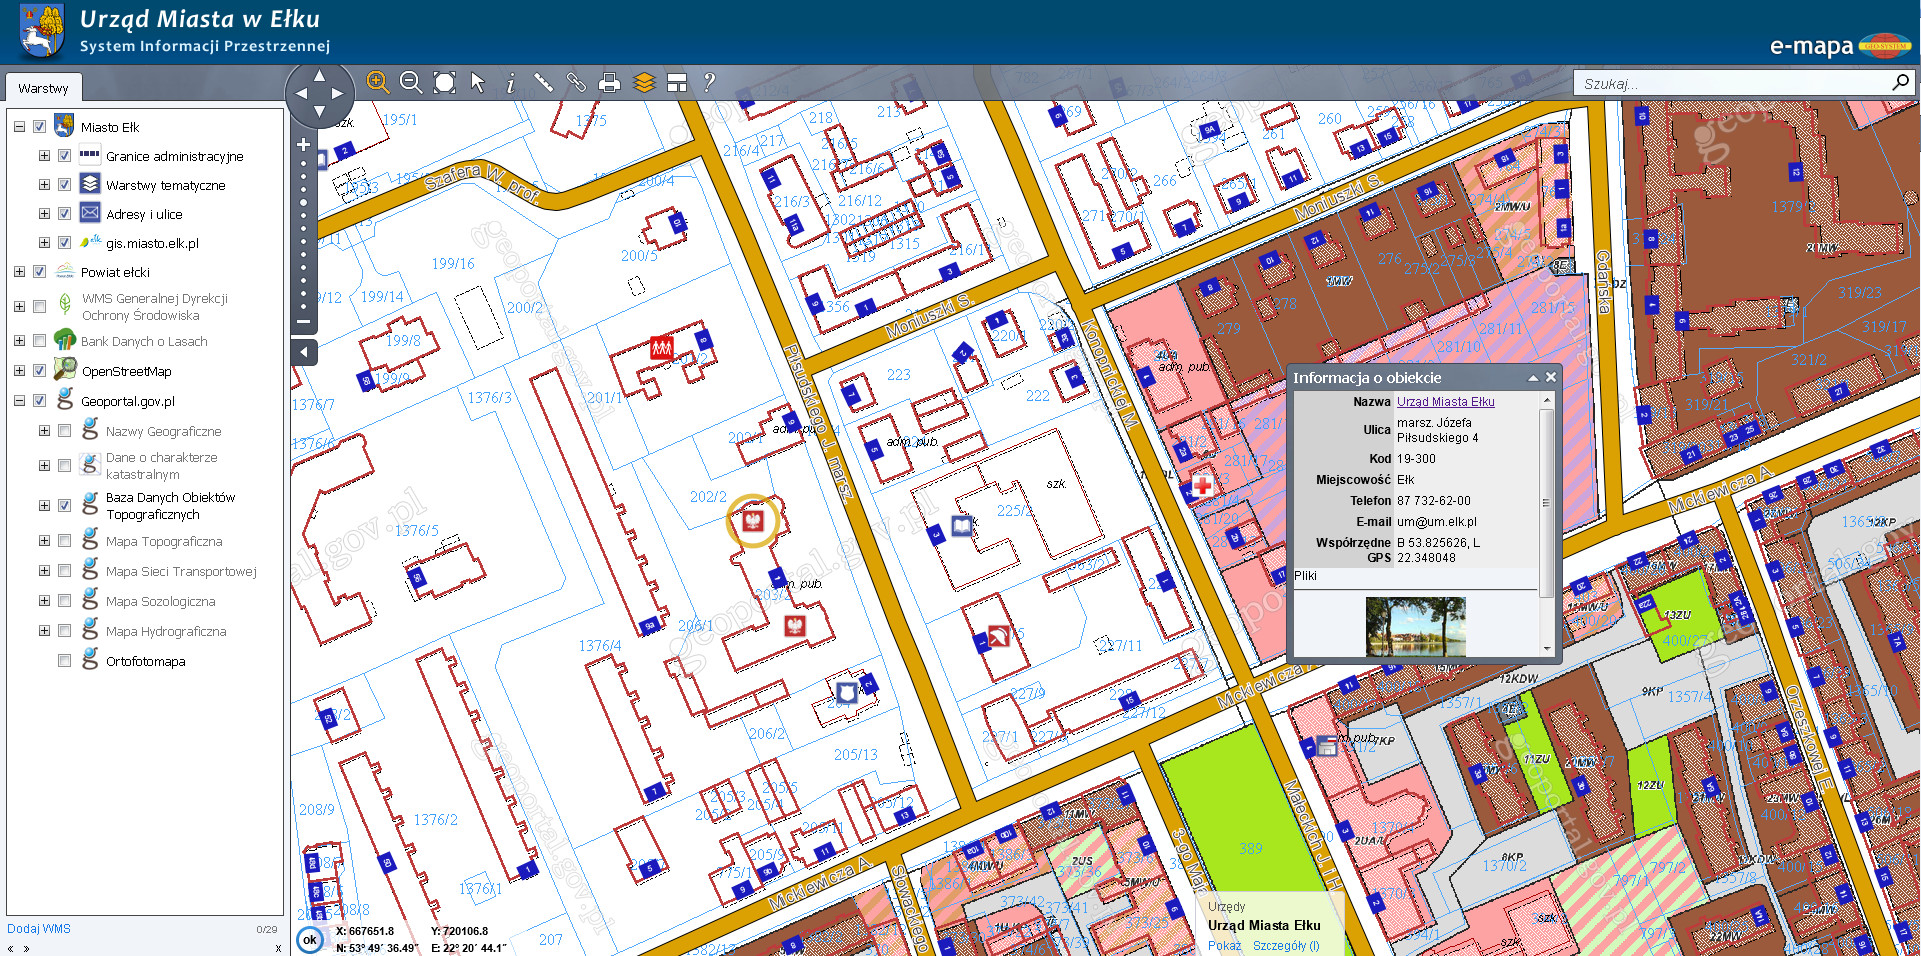1921x956 pixels.
Task: Zoom to full map extent
Action: pyautogui.click(x=445, y=82)
